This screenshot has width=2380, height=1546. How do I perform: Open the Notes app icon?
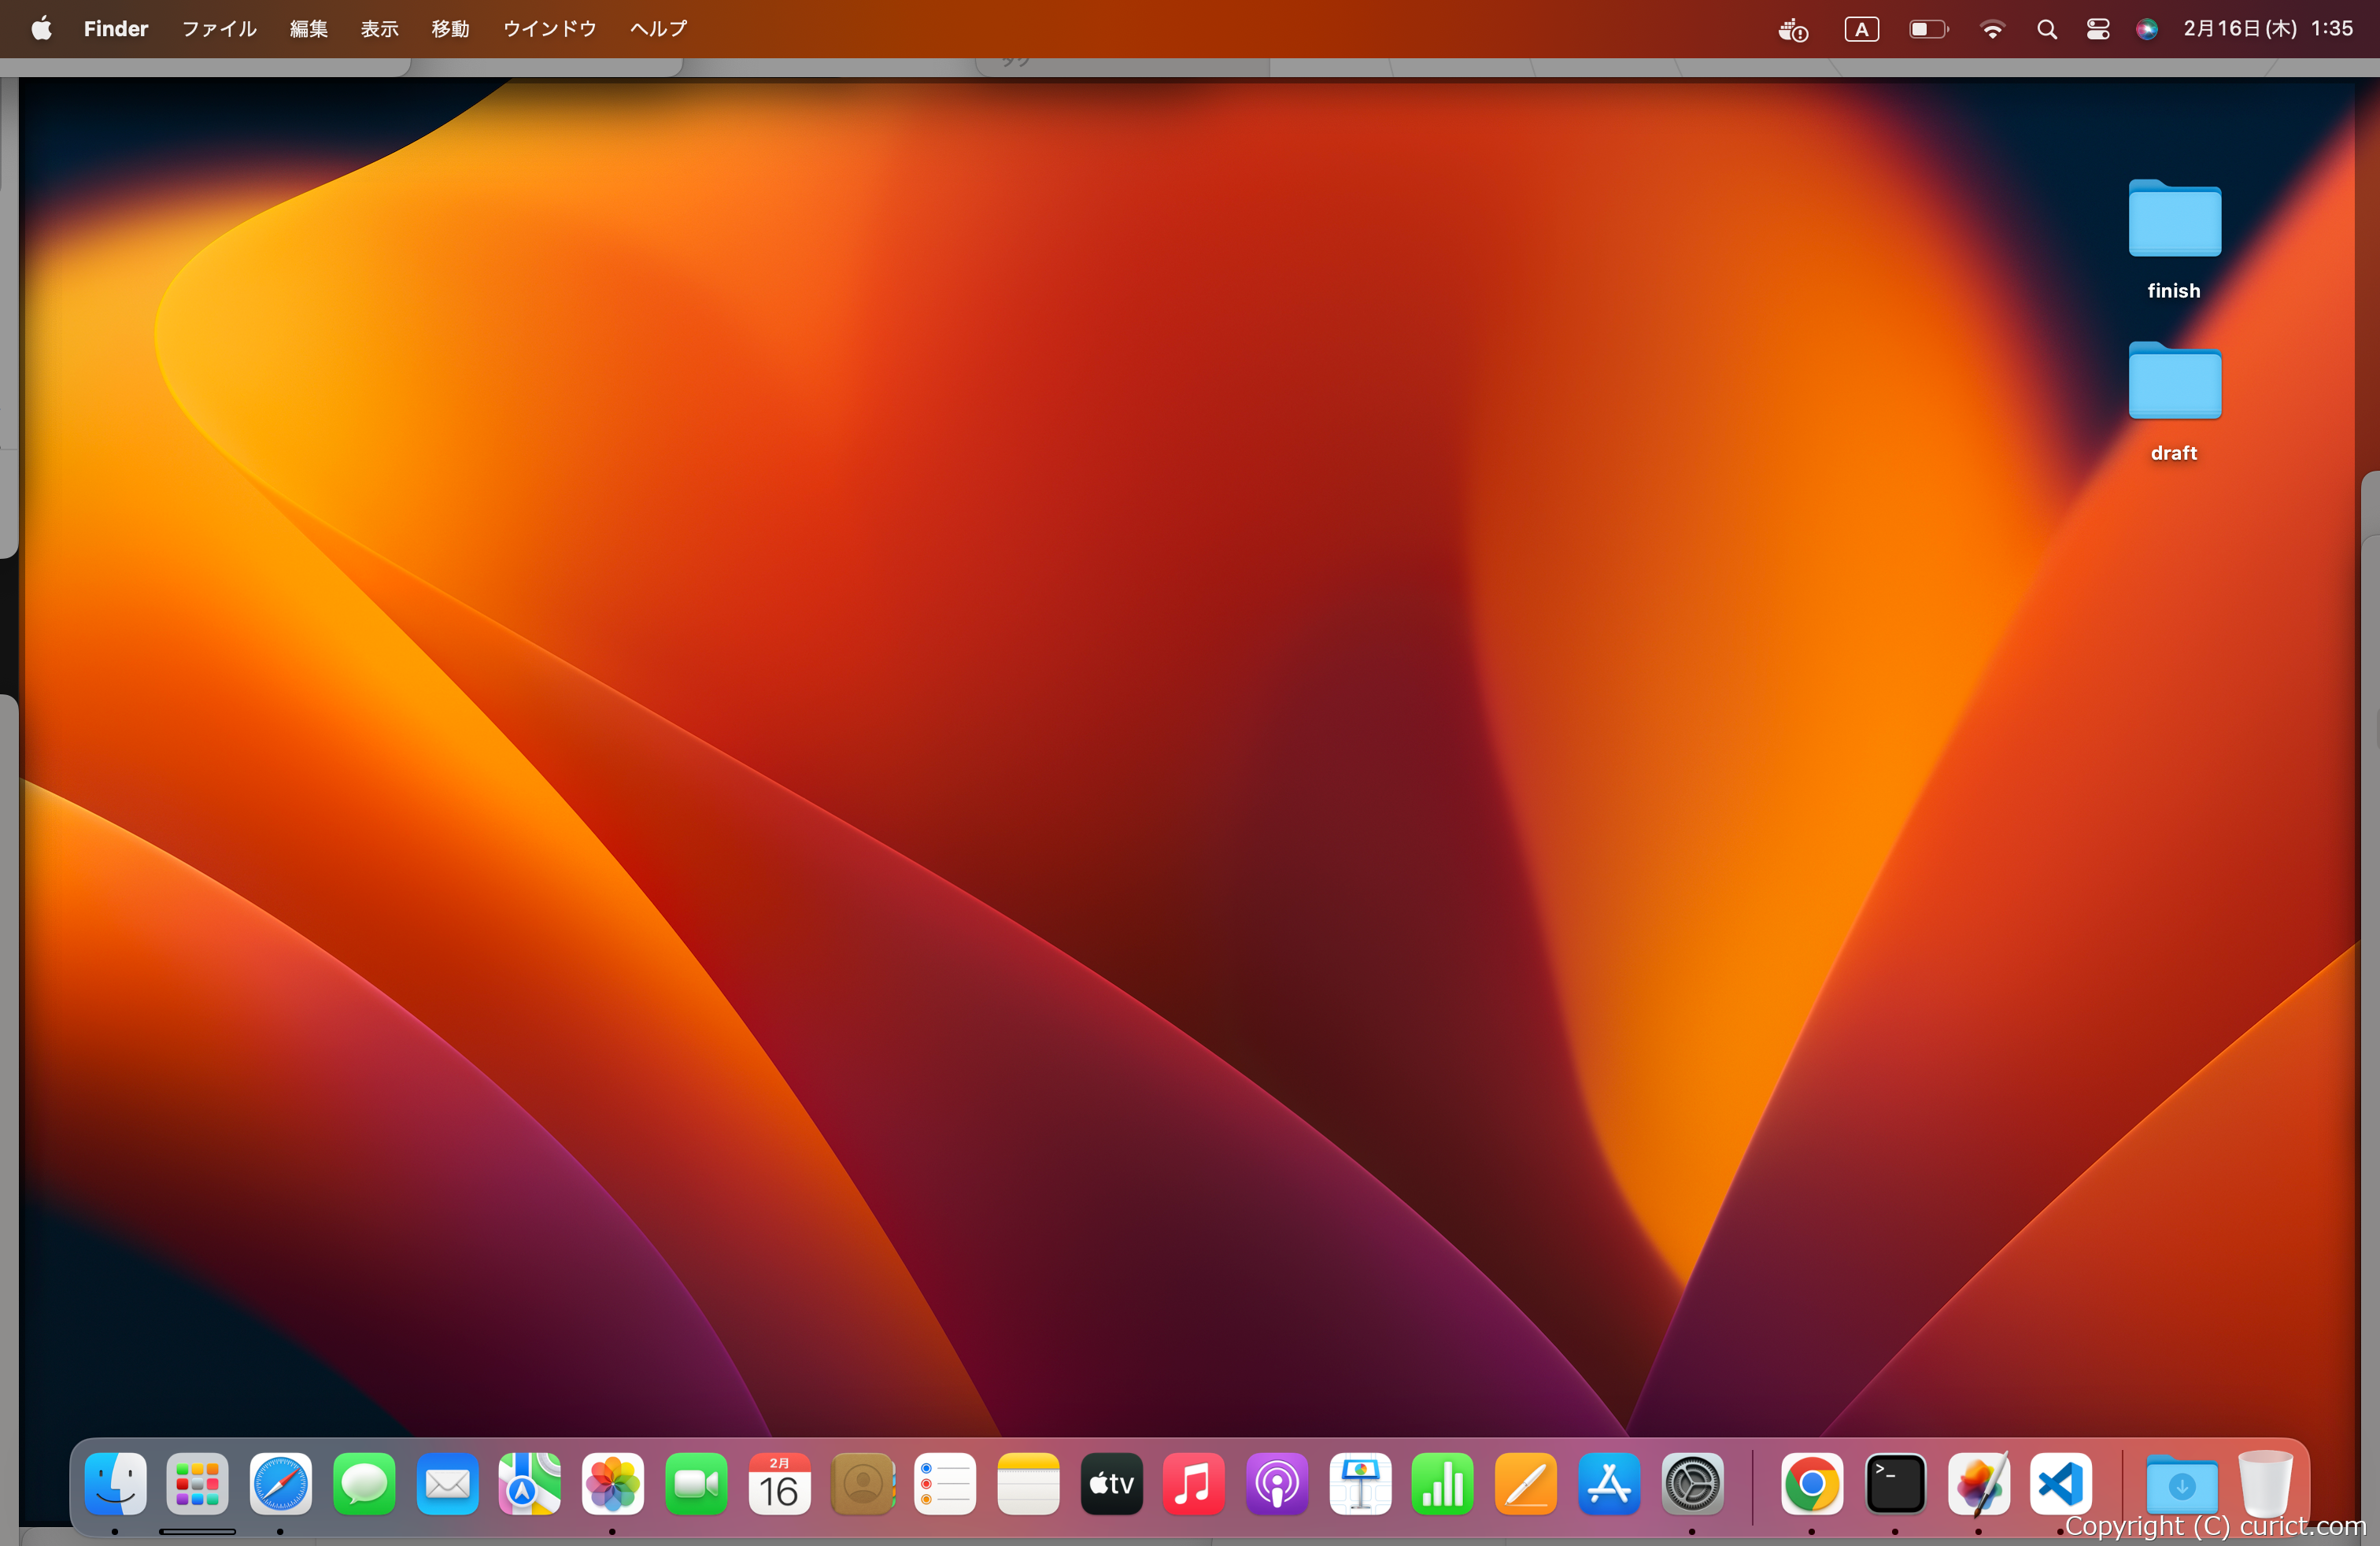tap(1028, 1484)
